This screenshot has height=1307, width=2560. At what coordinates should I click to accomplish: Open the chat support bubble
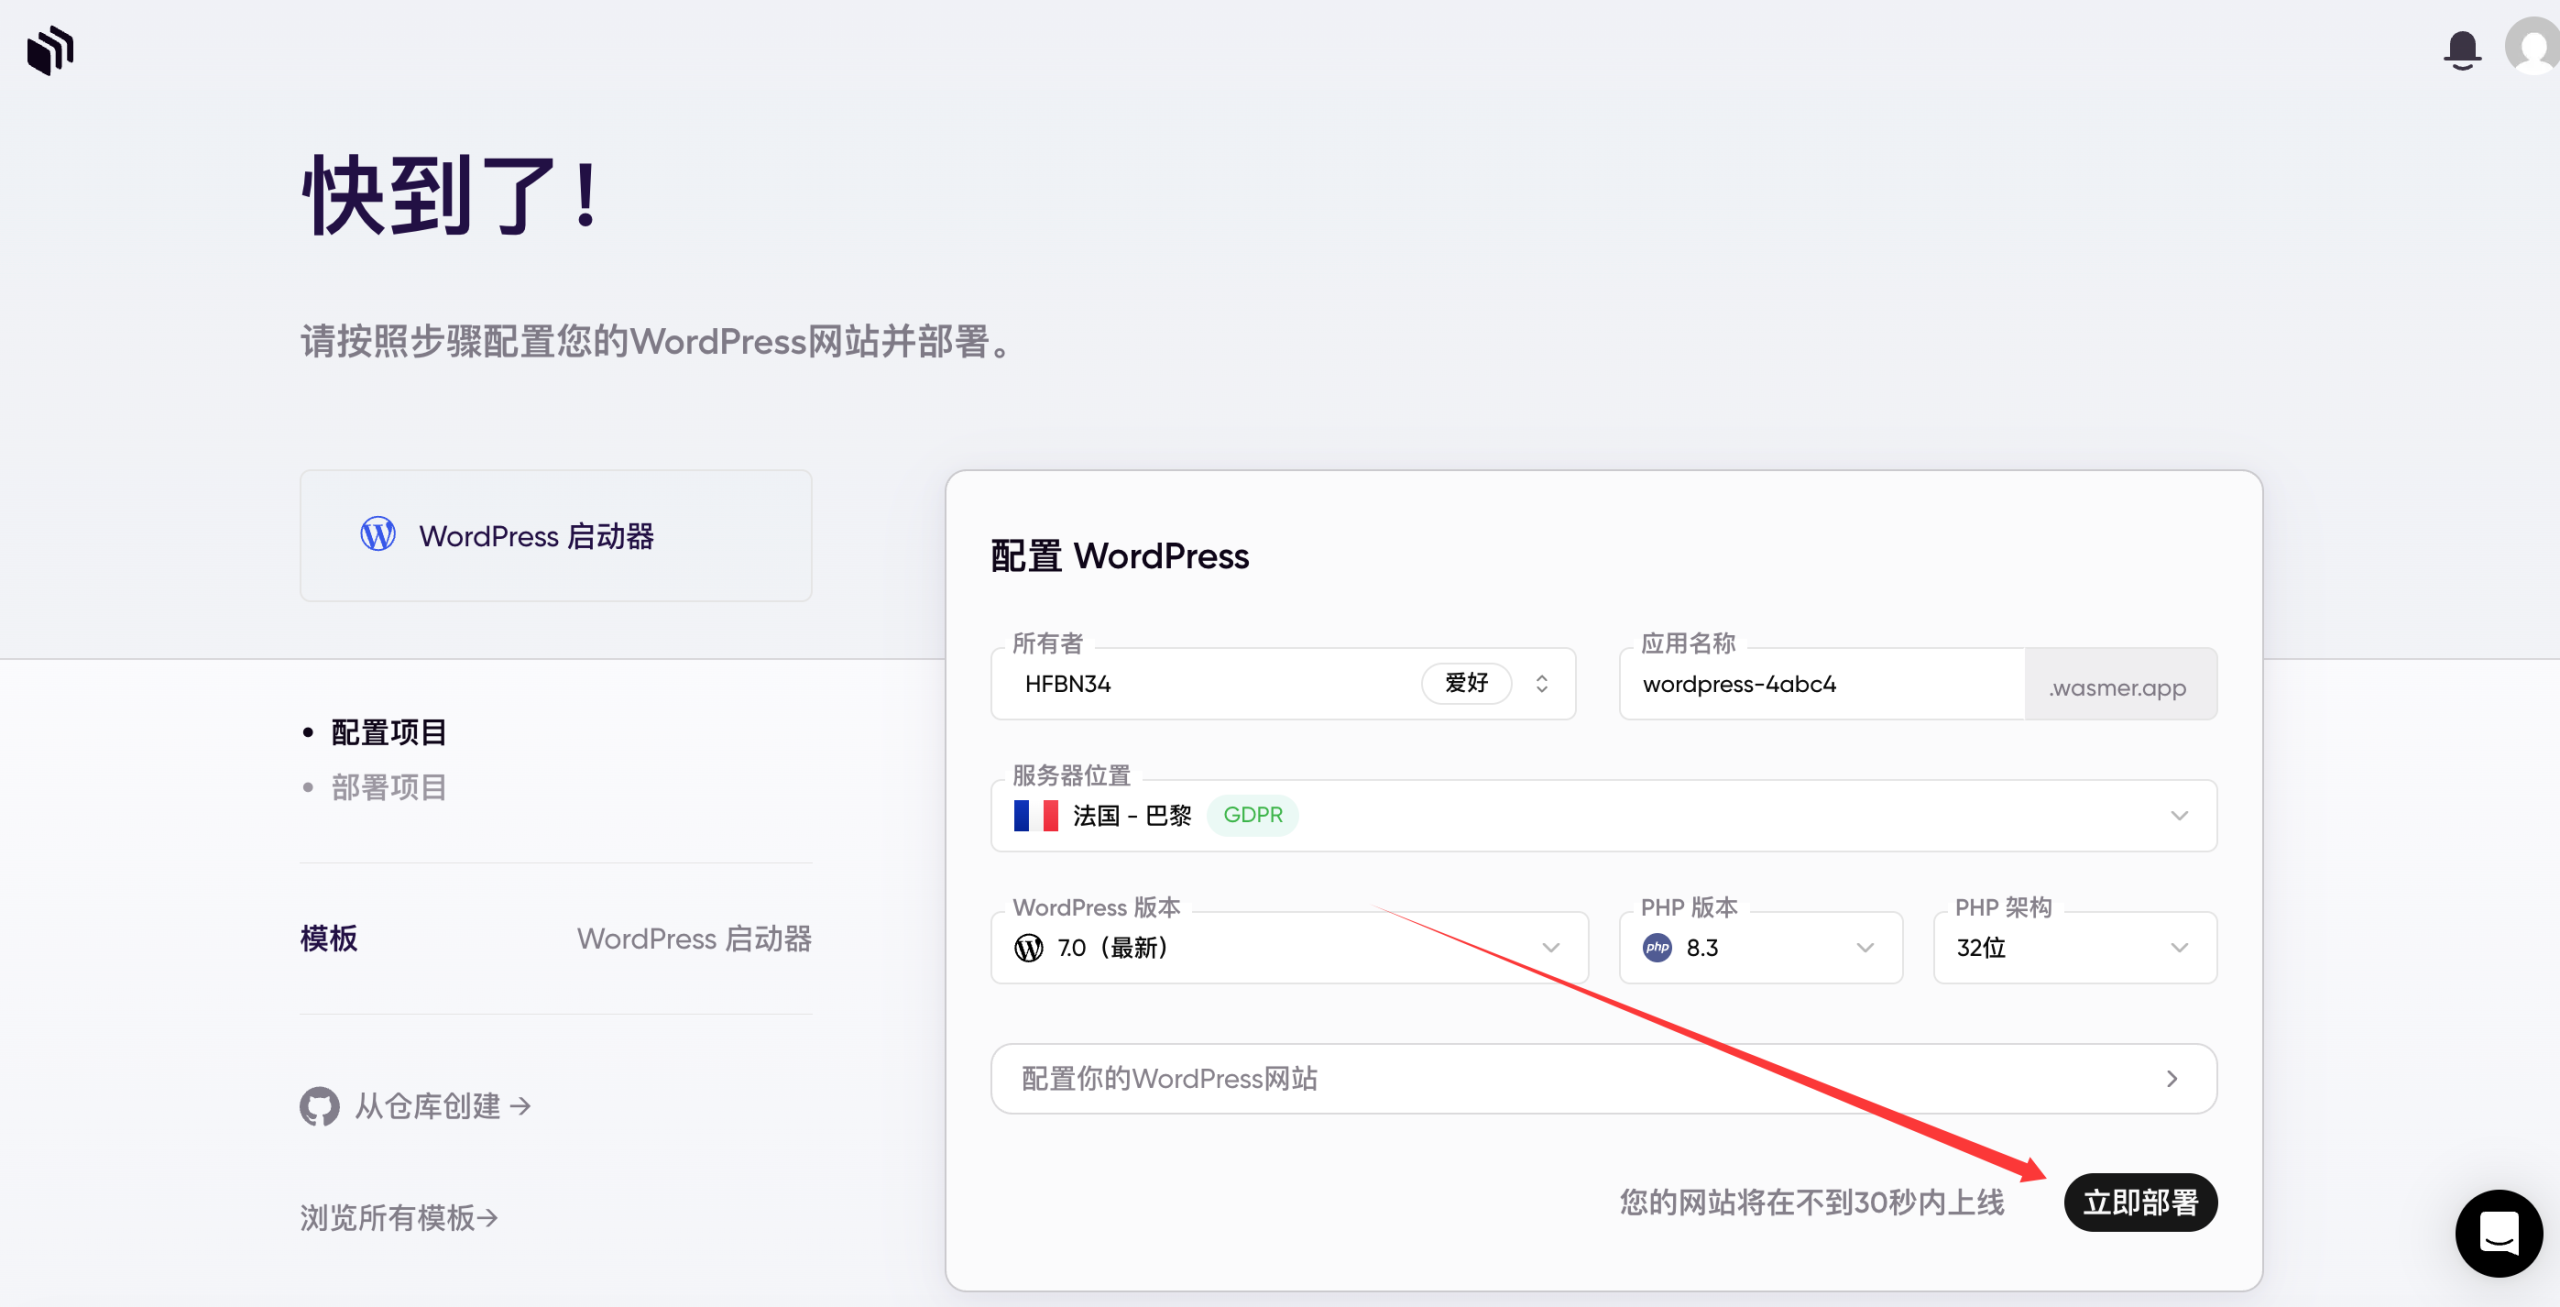click(2499, 1233)
